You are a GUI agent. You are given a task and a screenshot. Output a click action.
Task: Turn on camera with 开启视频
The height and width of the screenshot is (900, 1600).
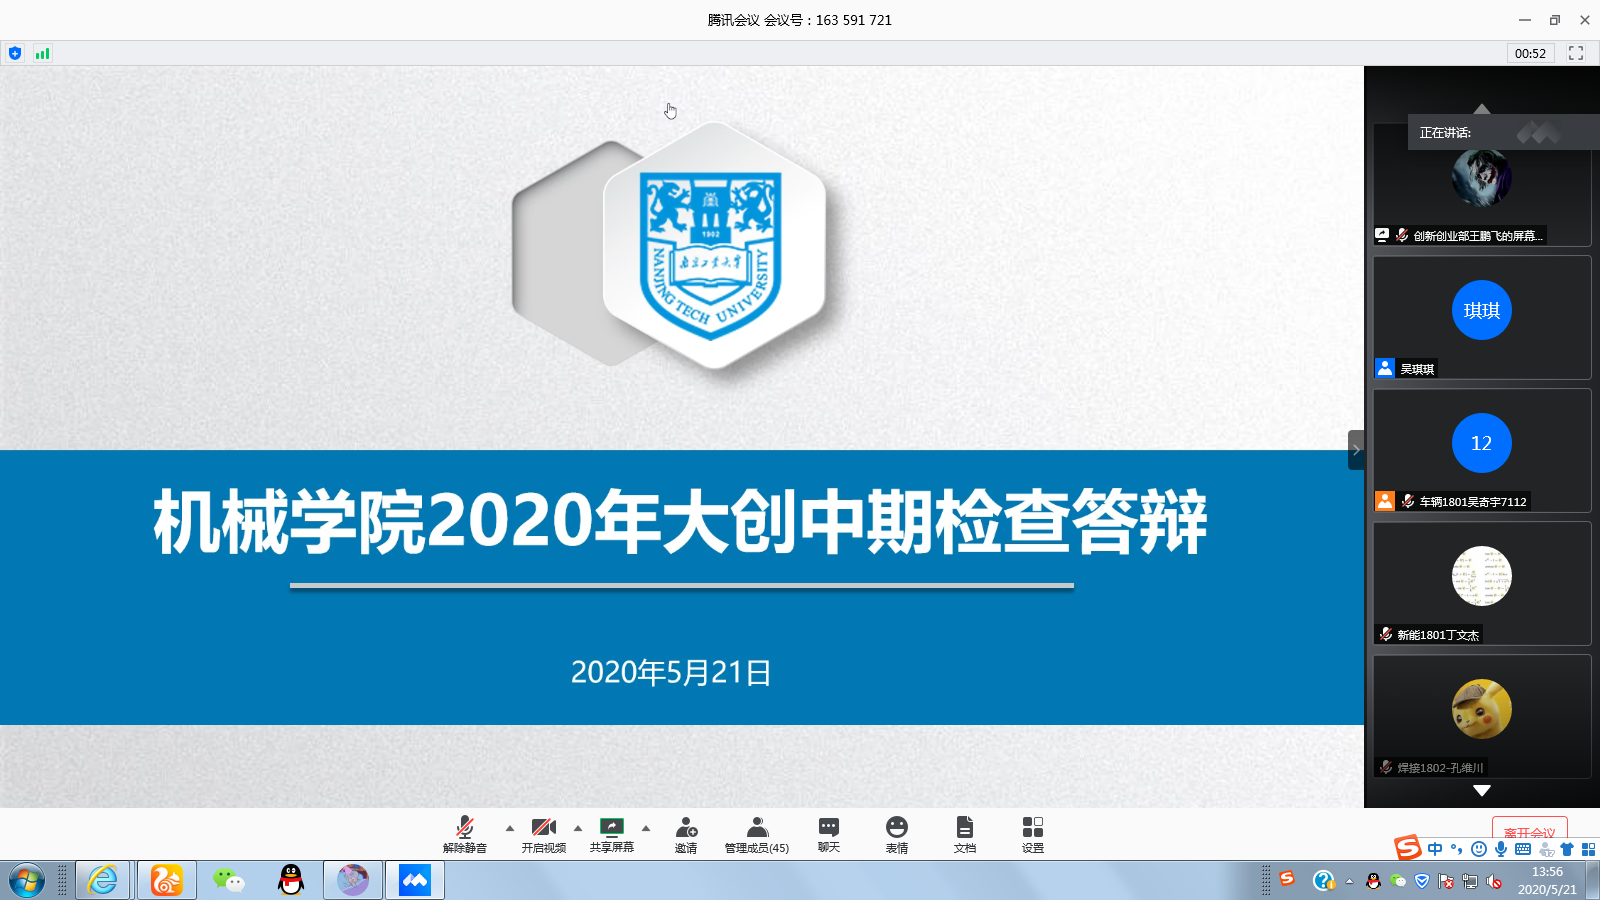(x=543, y=834)
